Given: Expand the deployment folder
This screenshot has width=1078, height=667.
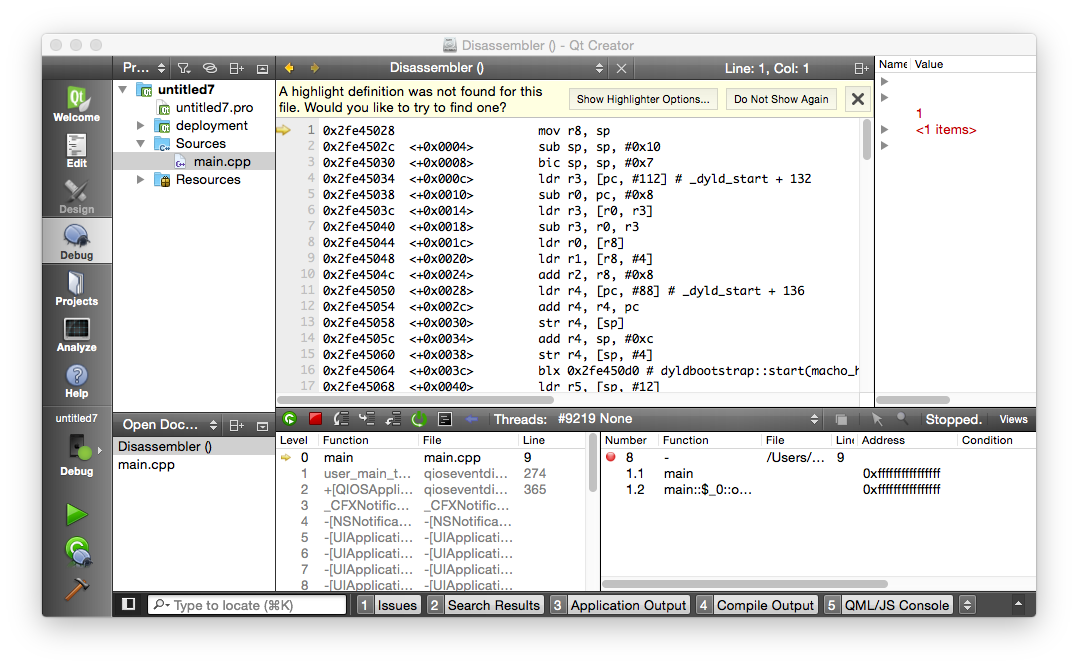Looking at the screenshot, I should 140,125.
